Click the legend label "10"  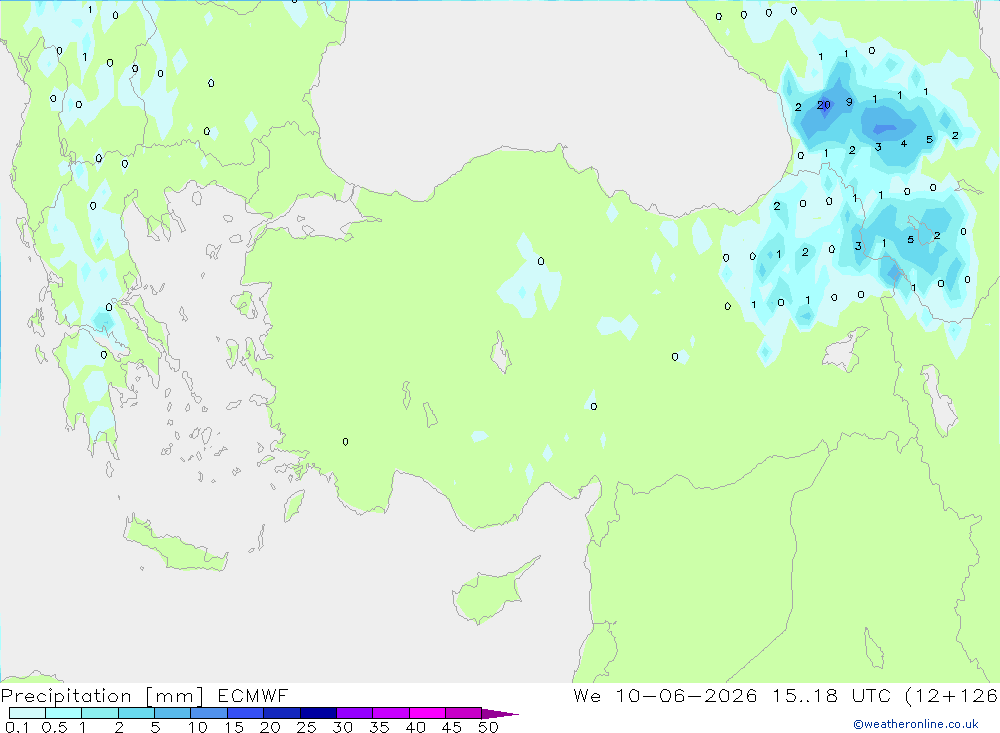pos(197,727)
